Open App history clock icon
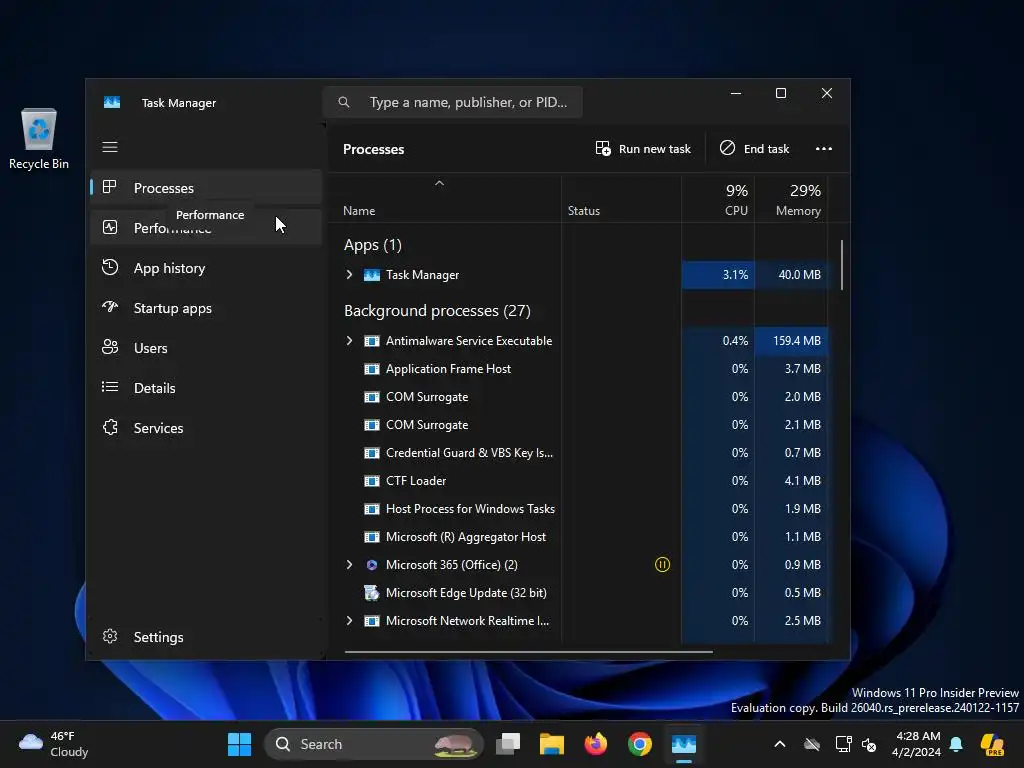 [110, 267]
